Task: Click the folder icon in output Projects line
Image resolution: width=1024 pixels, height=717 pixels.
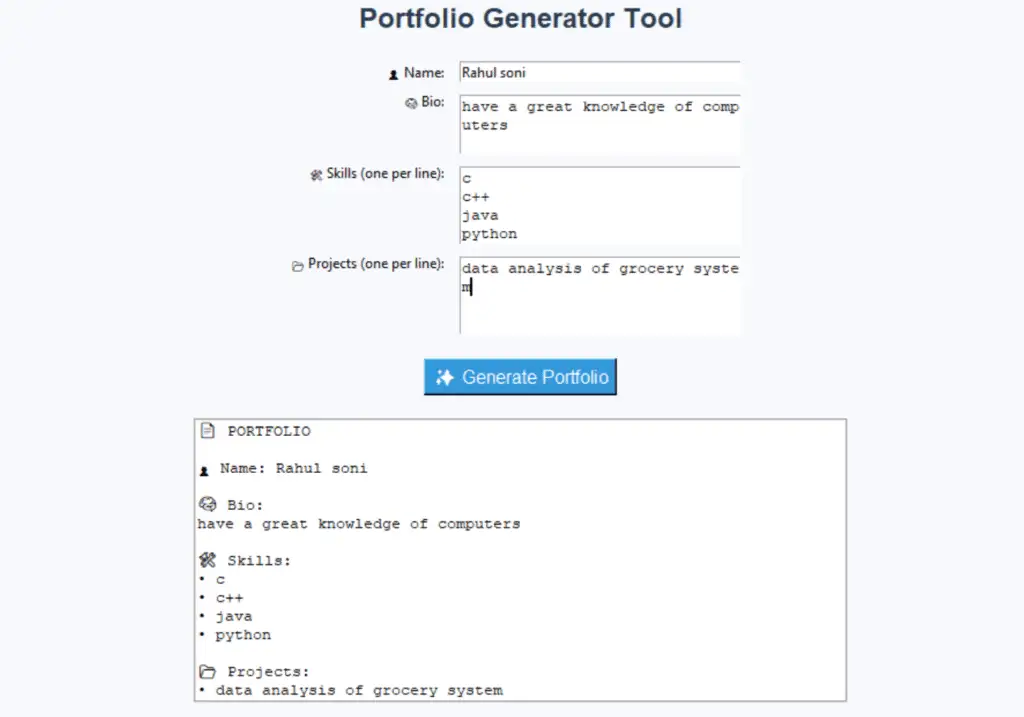Action: tap(208, 671)
